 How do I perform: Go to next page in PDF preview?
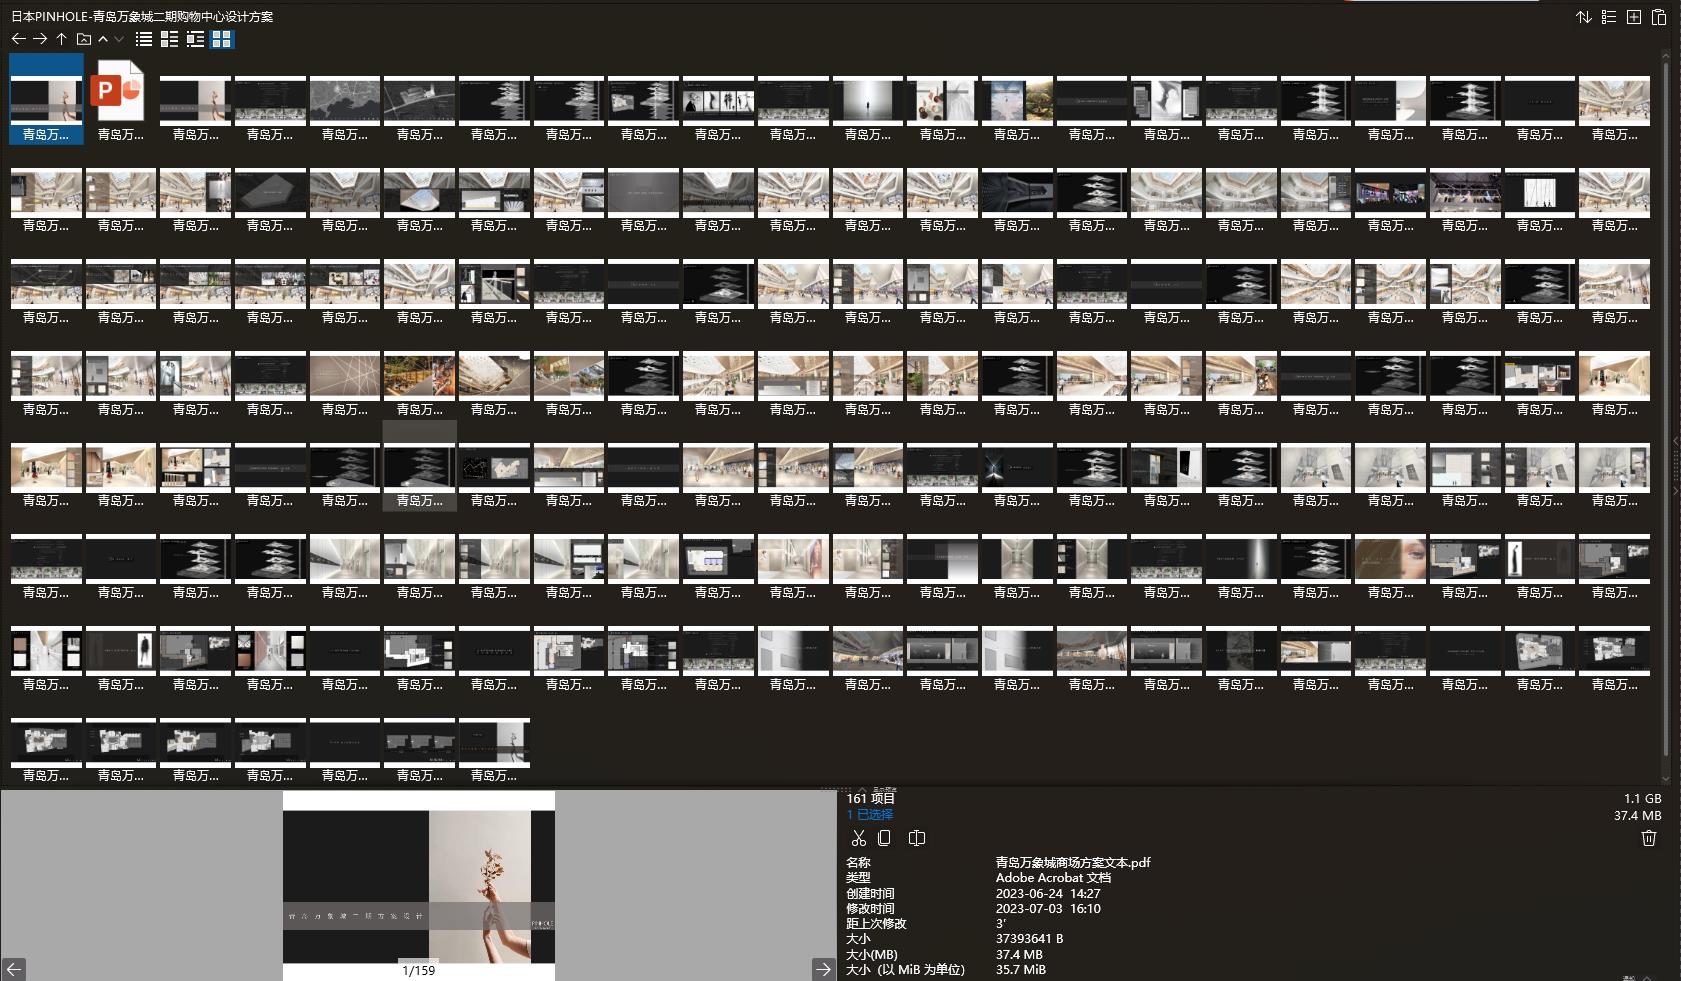pos(823,968)
